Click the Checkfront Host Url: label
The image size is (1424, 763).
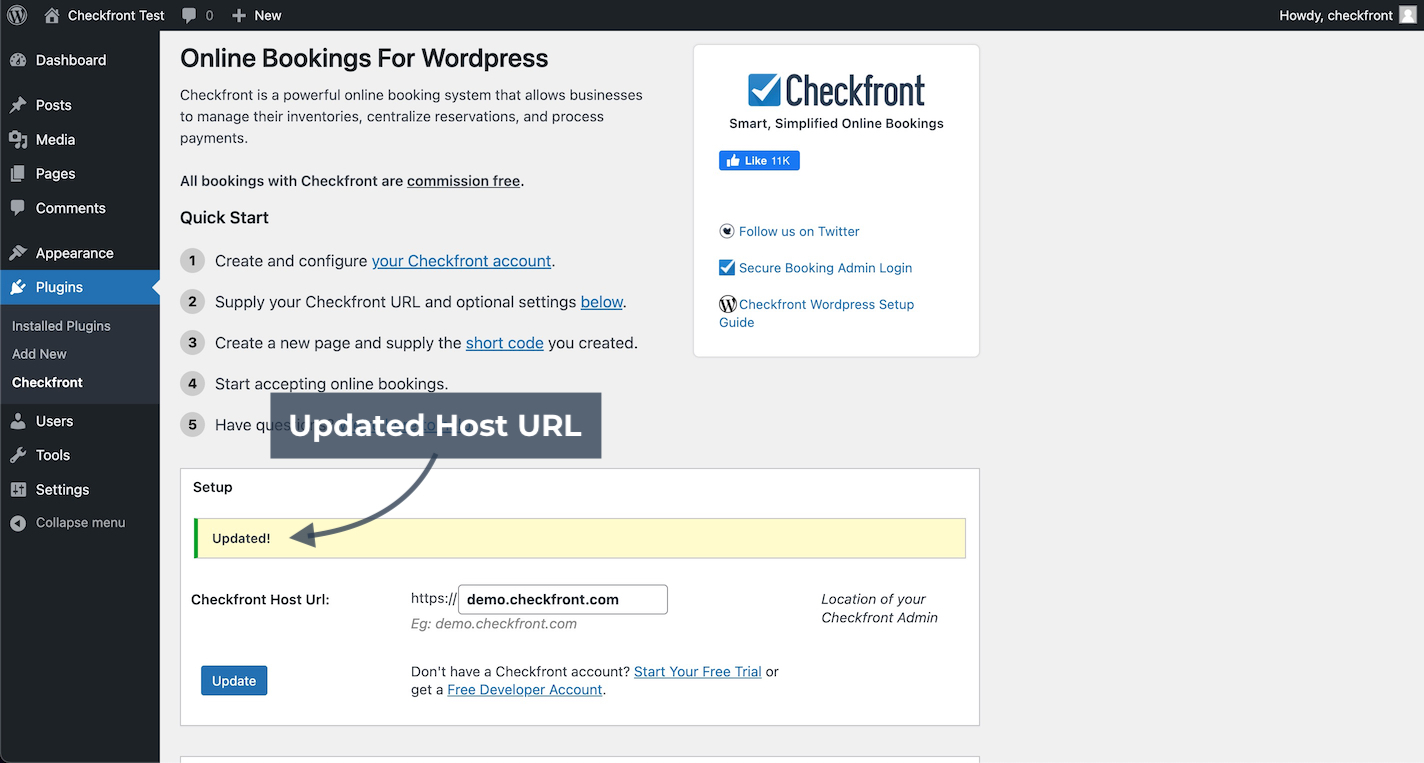[260, 600]
